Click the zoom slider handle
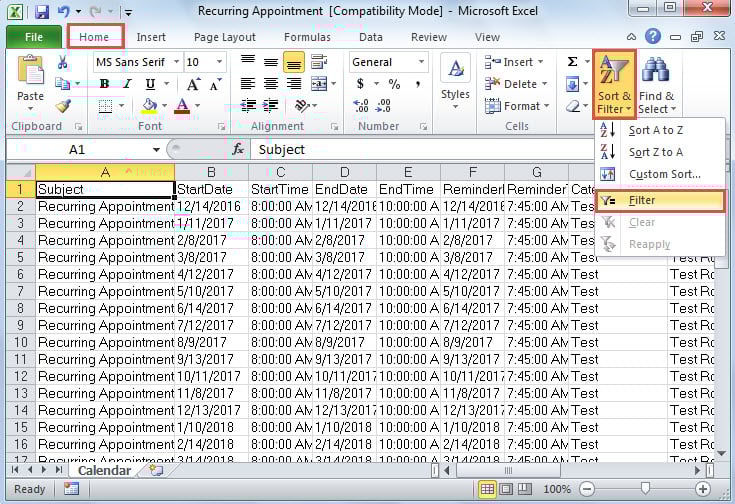Screen dimensions: 735x504 coord(645,489)
